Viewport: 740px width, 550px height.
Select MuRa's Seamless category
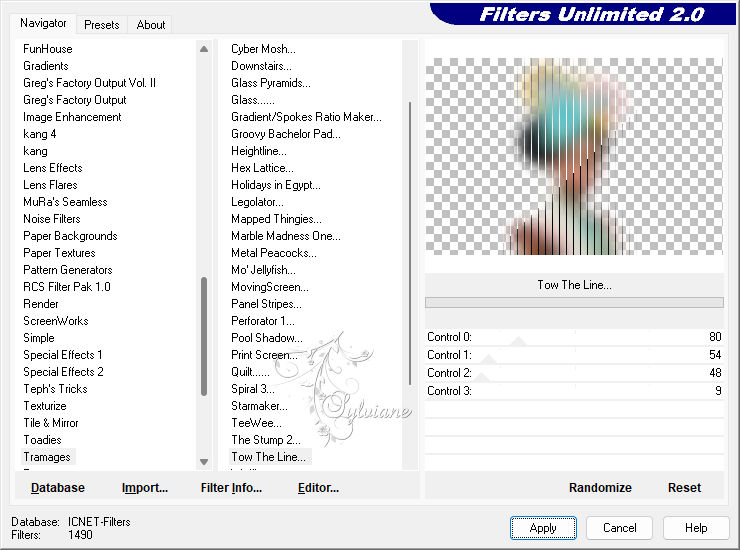65,202
